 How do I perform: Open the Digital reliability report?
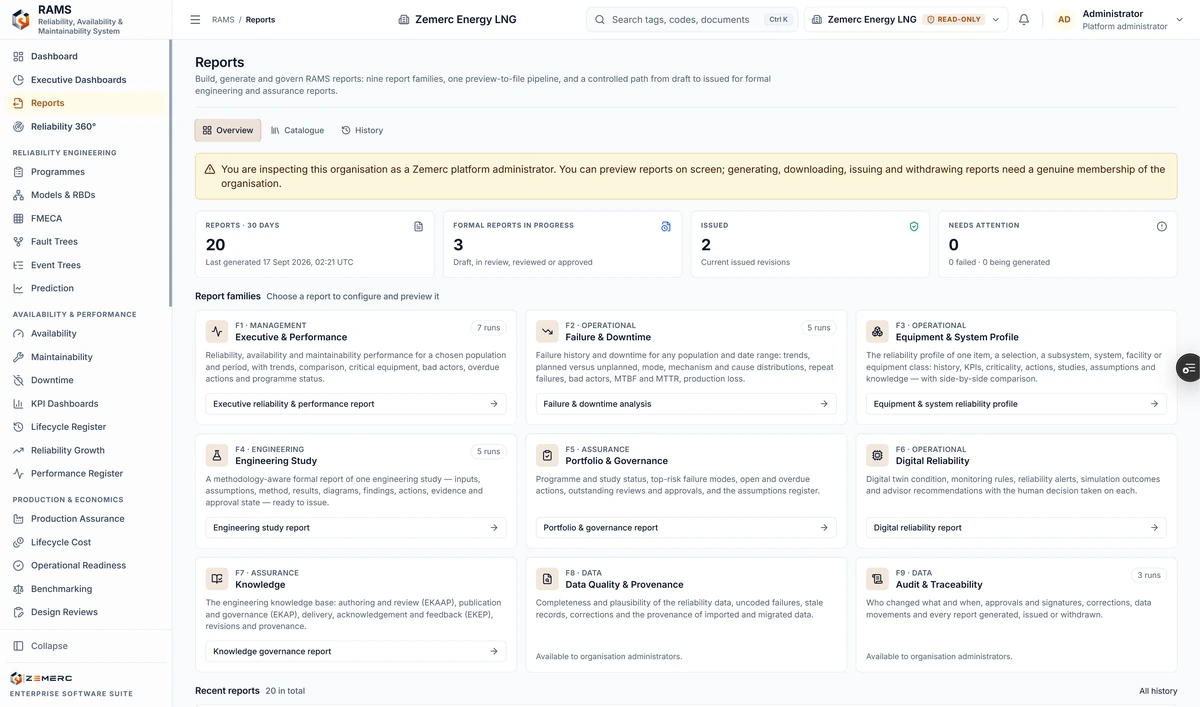click(x=1016, y=528)
